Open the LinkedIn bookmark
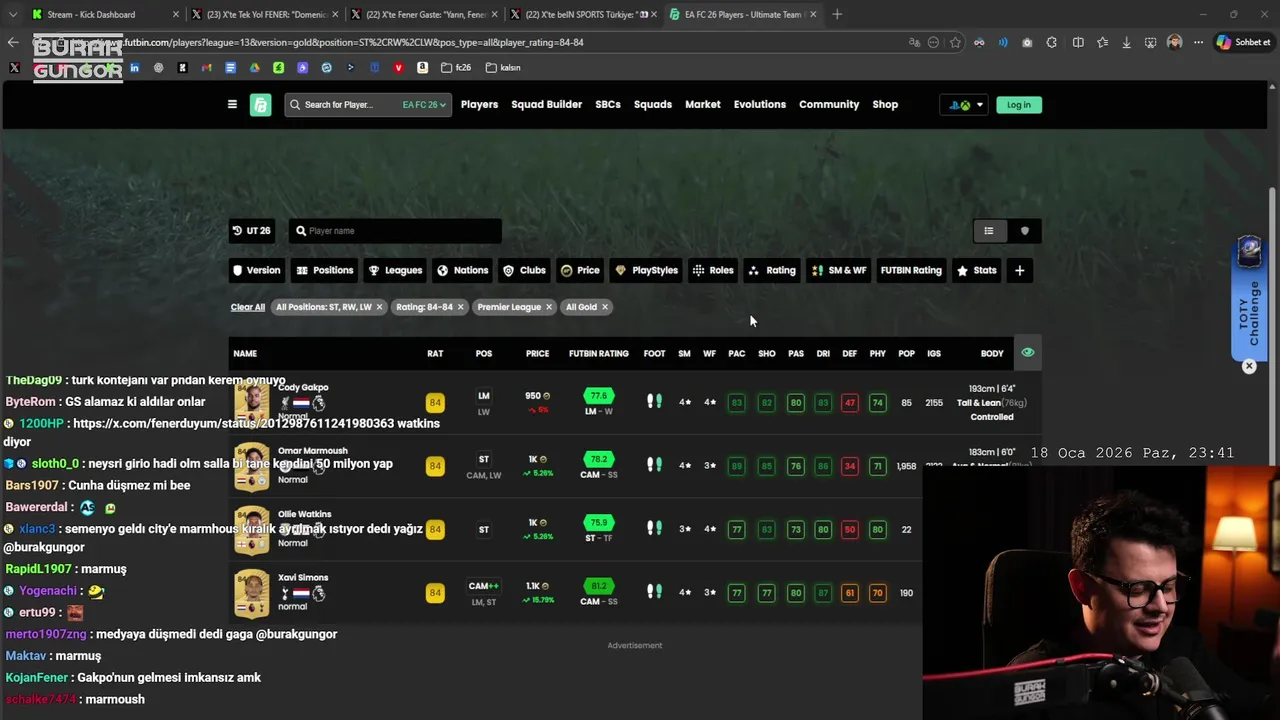 (134, 68)
